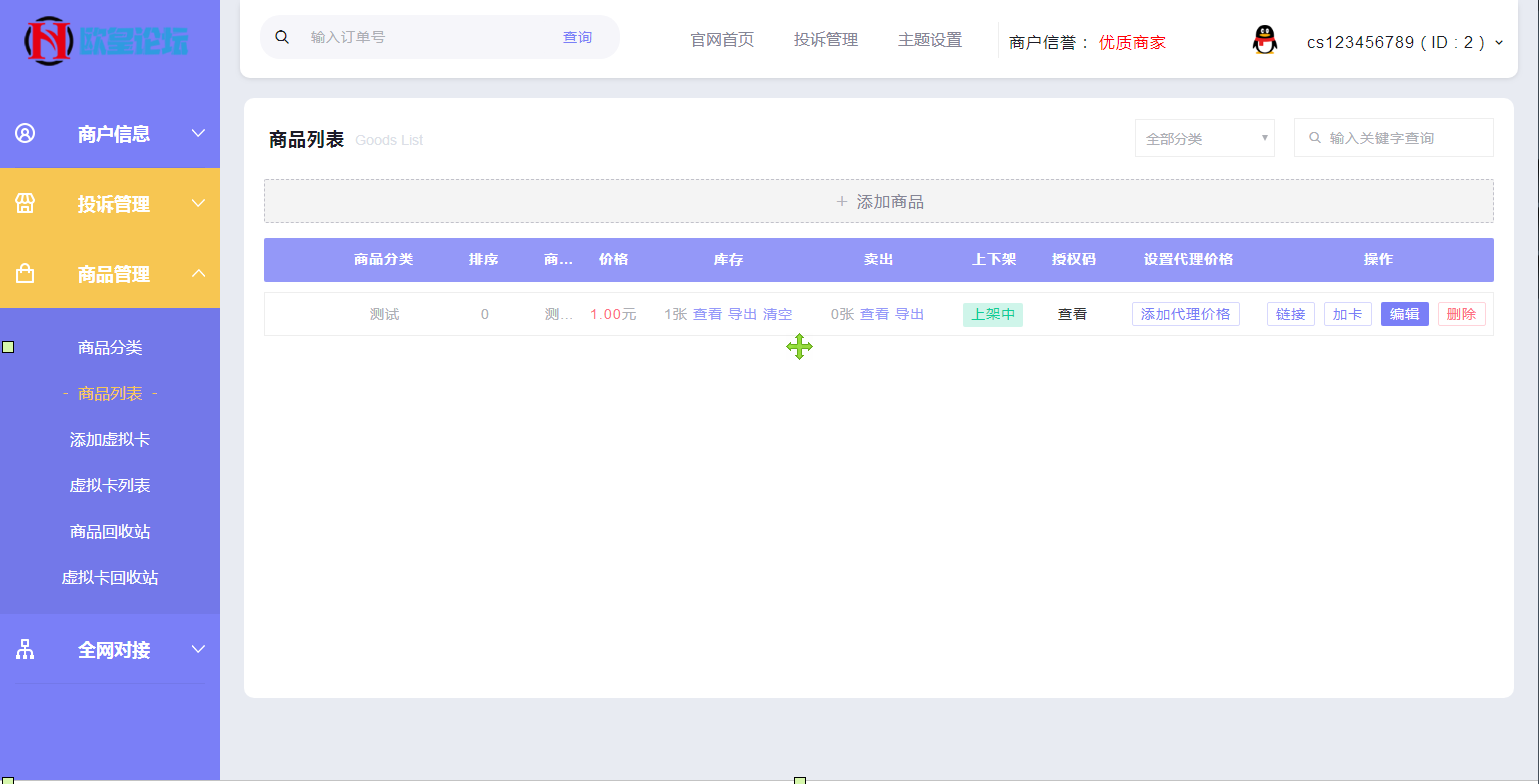Click the QQ penguin avatar icon
Screen dimensions: 1539x784
pyautogui.click(x=1264, y=41)
